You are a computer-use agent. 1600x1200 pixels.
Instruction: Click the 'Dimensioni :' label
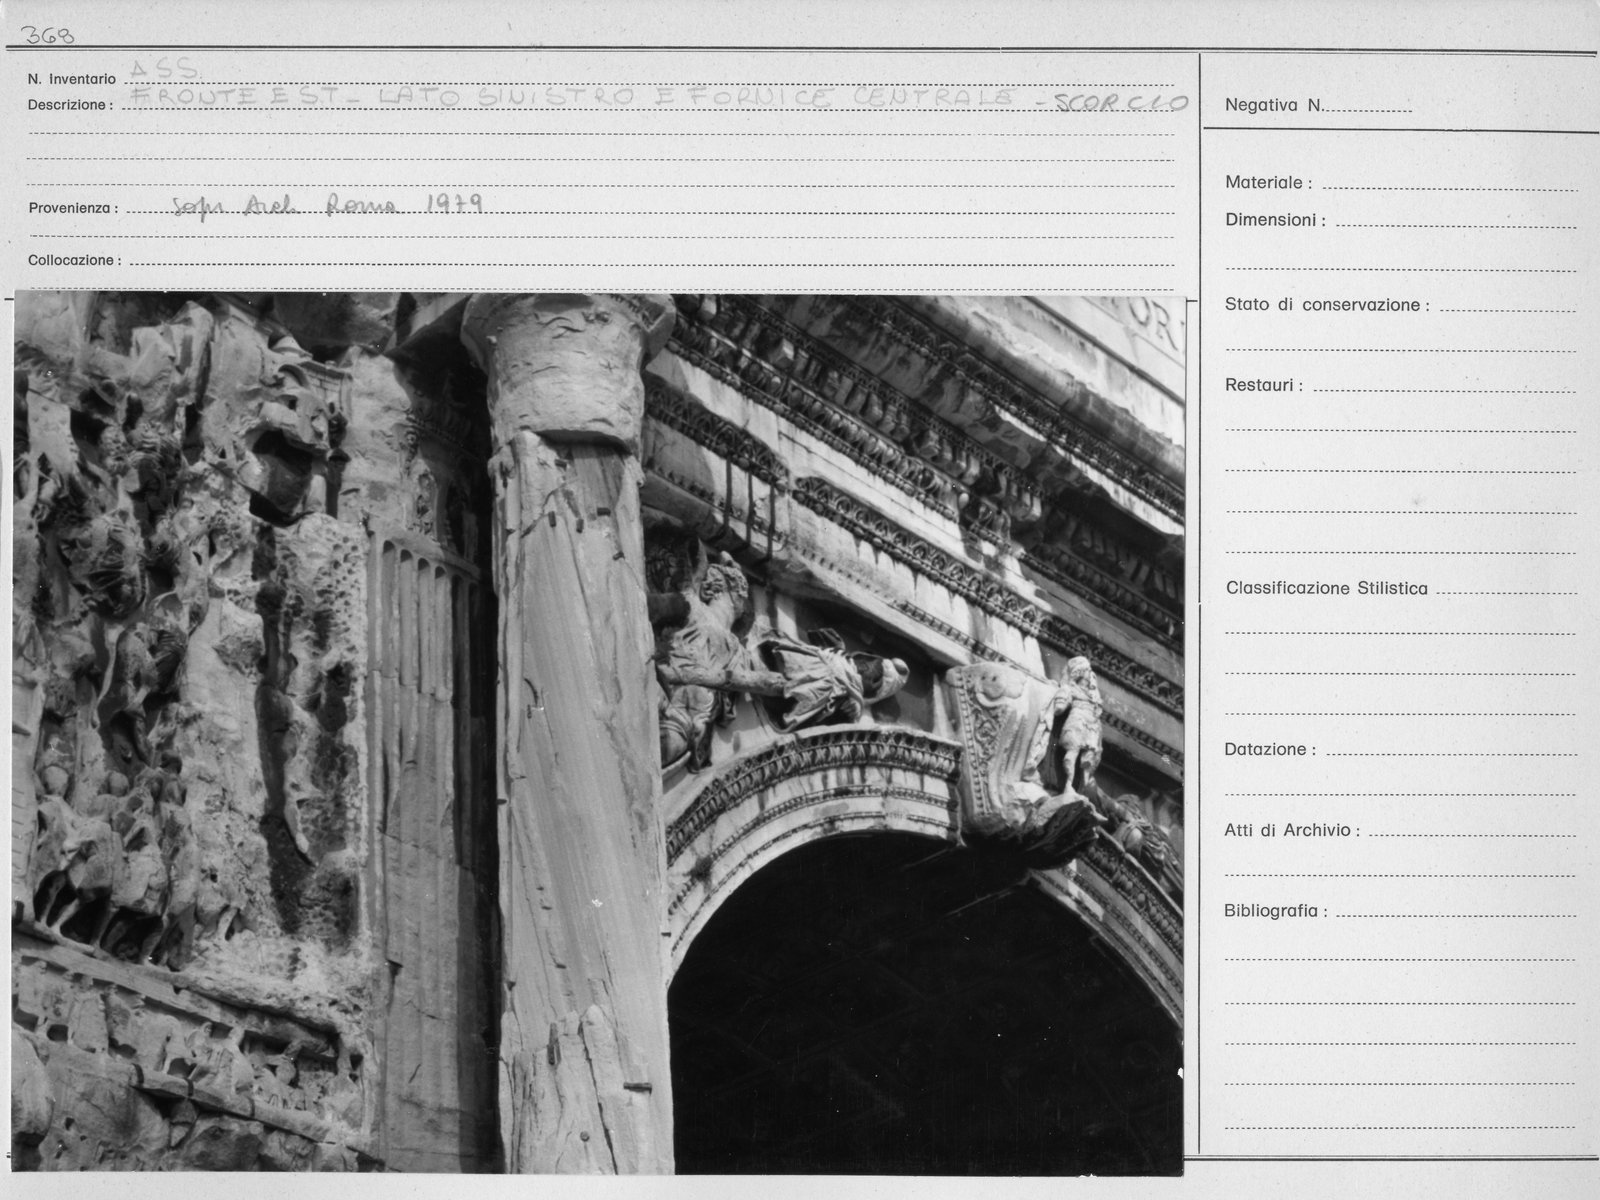point(1275,220)
